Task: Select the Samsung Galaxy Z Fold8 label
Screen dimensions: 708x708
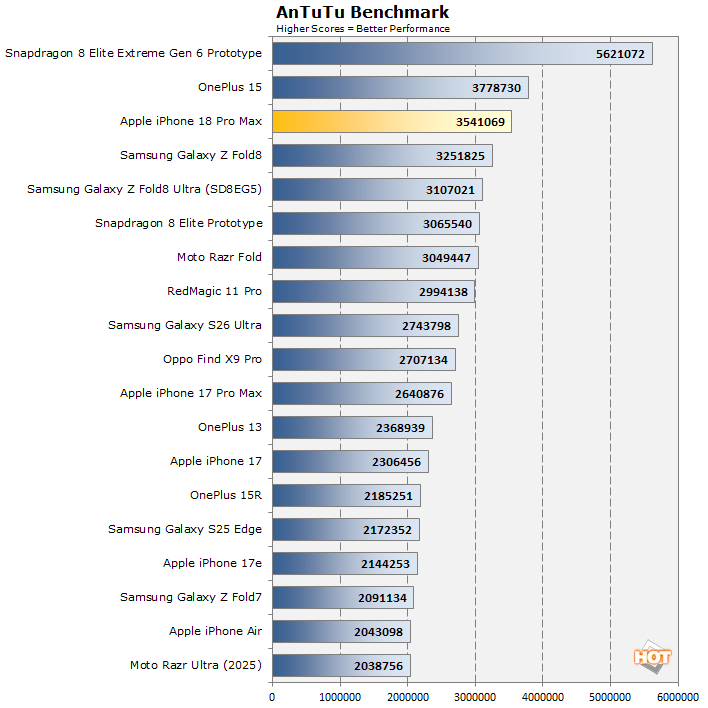Action: (191, 155)
